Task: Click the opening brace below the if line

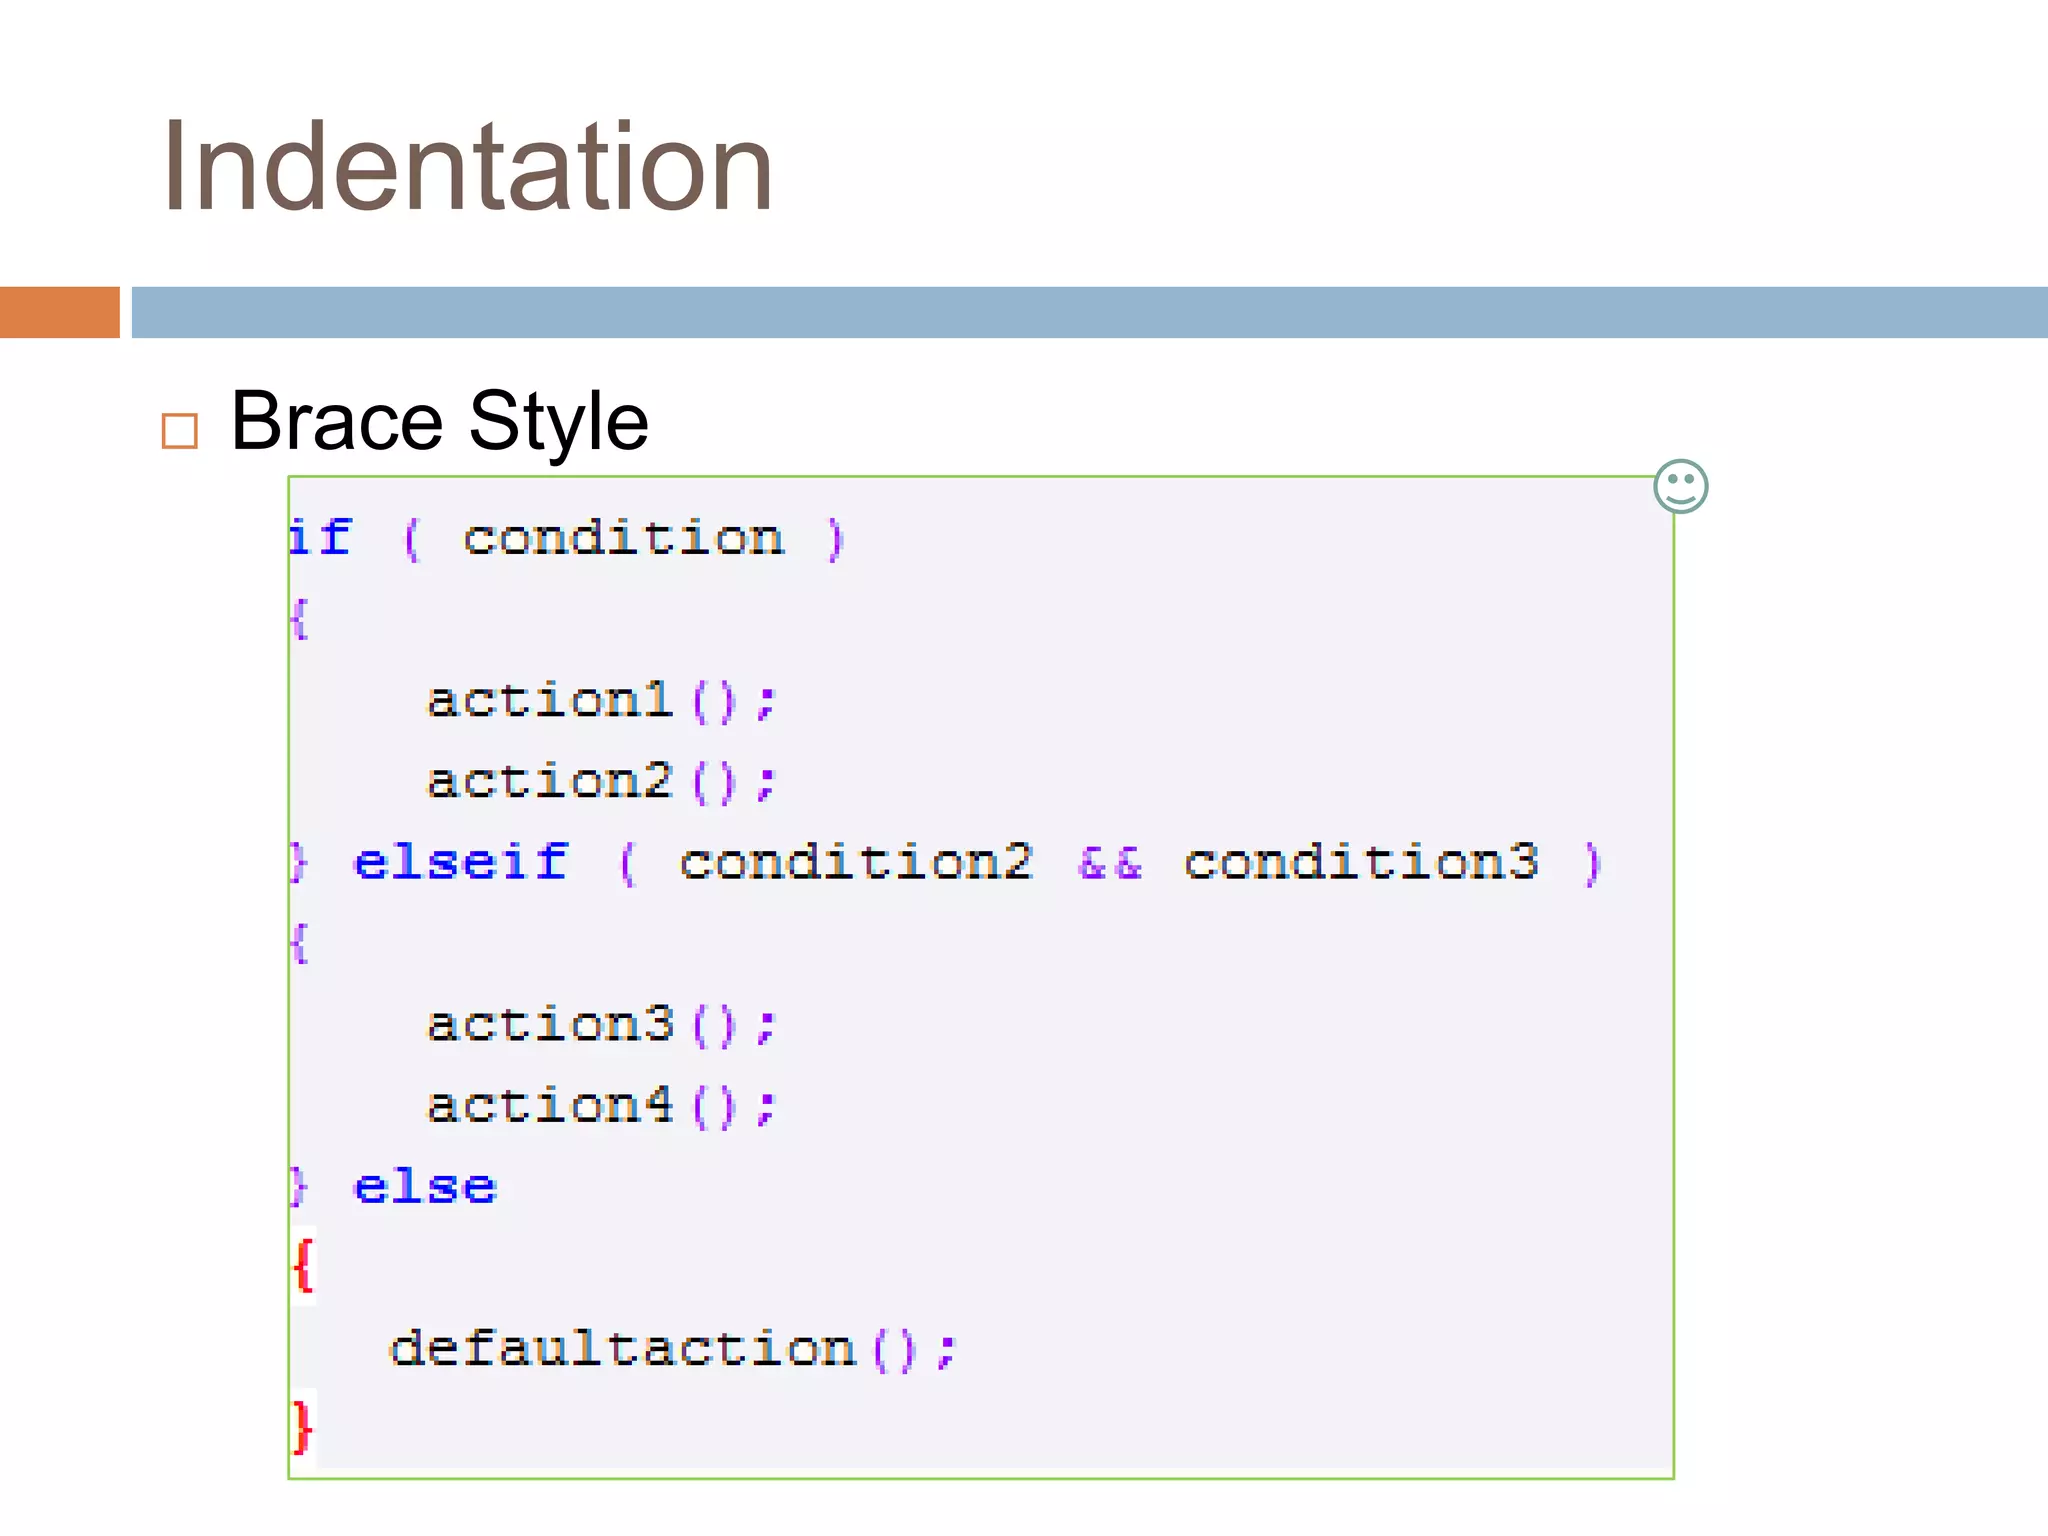Action: pos(299,619)
